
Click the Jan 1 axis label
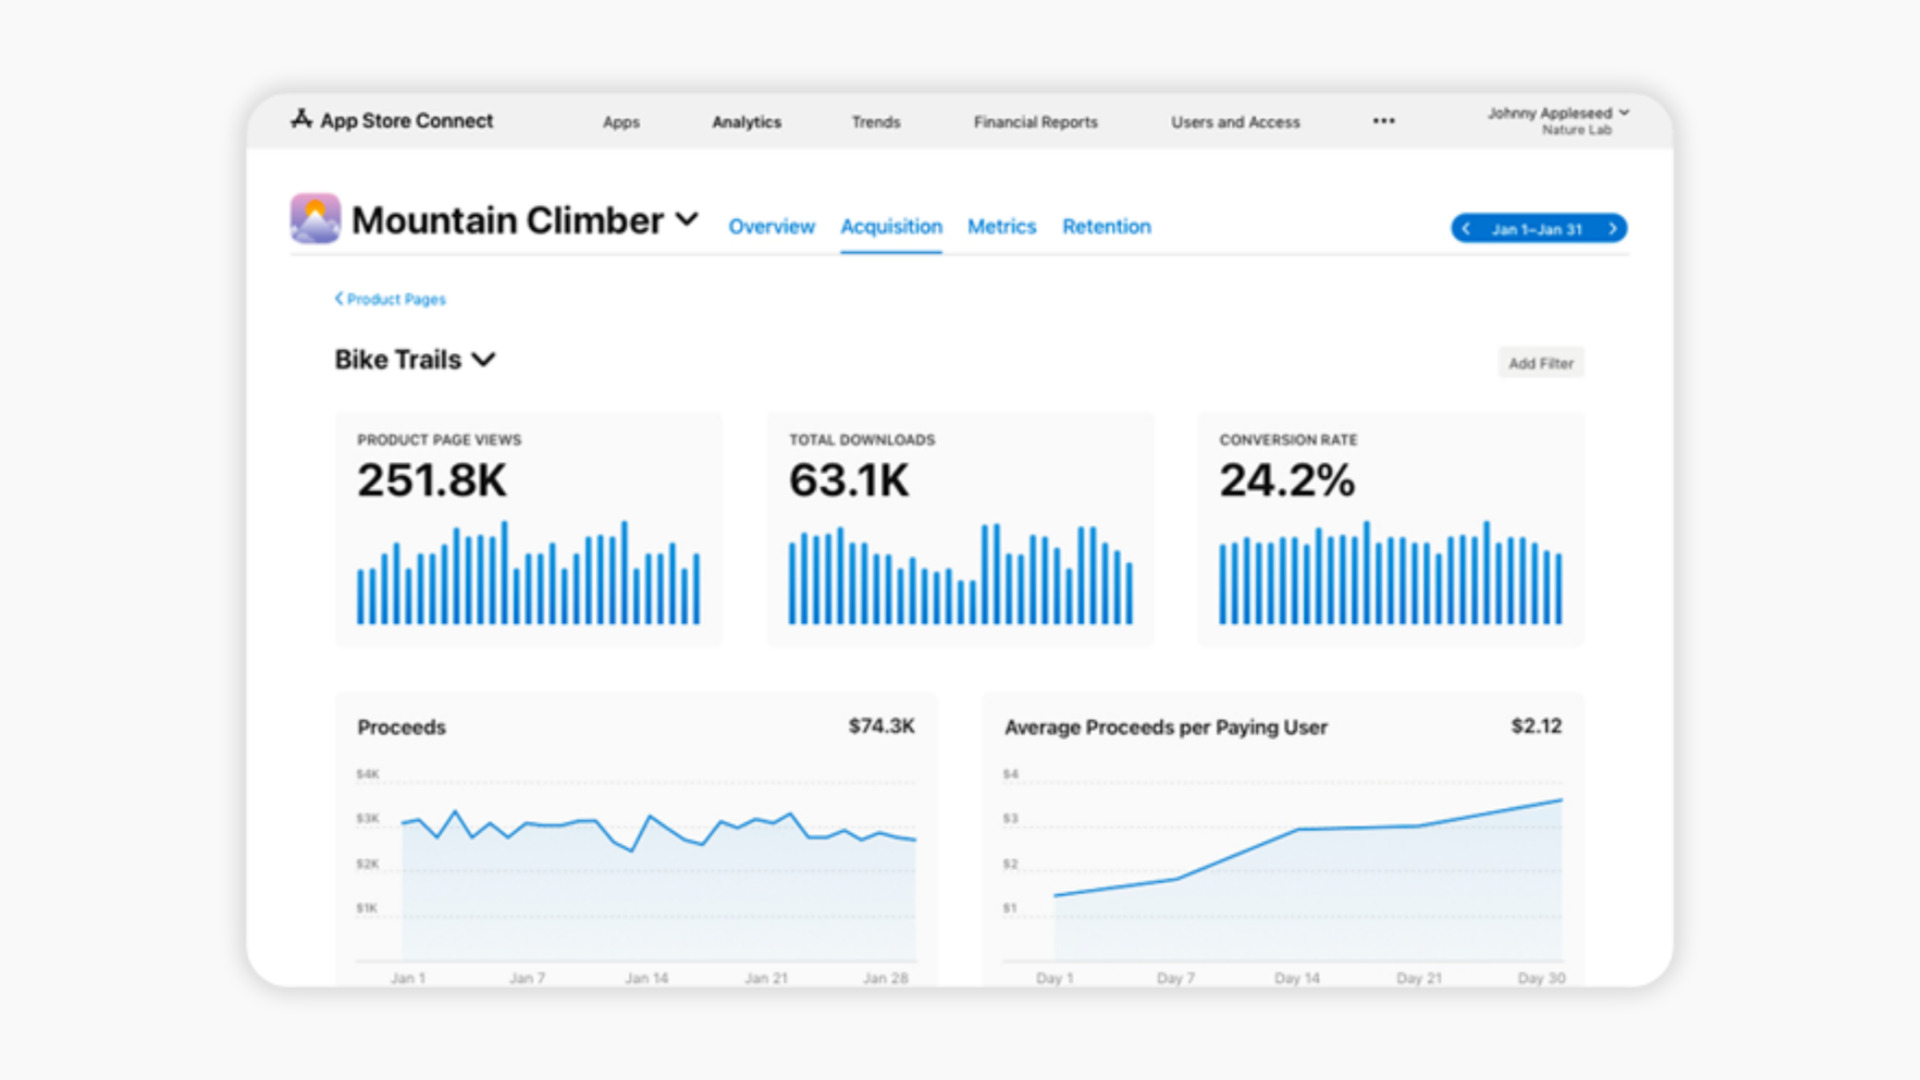pyautogui.click(x=408, y=978)
